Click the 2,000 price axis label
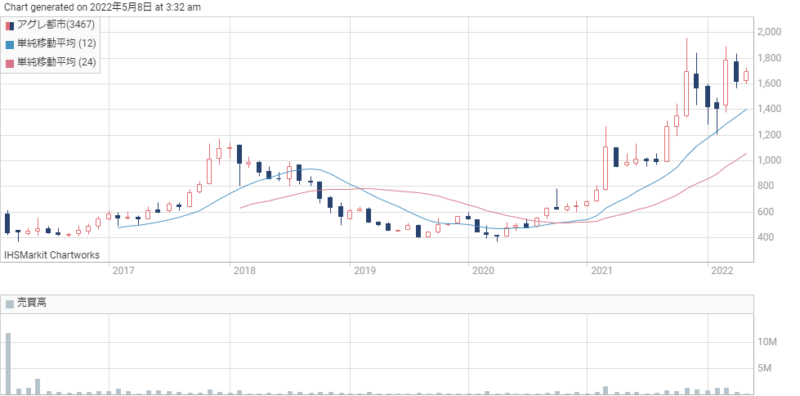800x396 pixels. click(769, 32)
